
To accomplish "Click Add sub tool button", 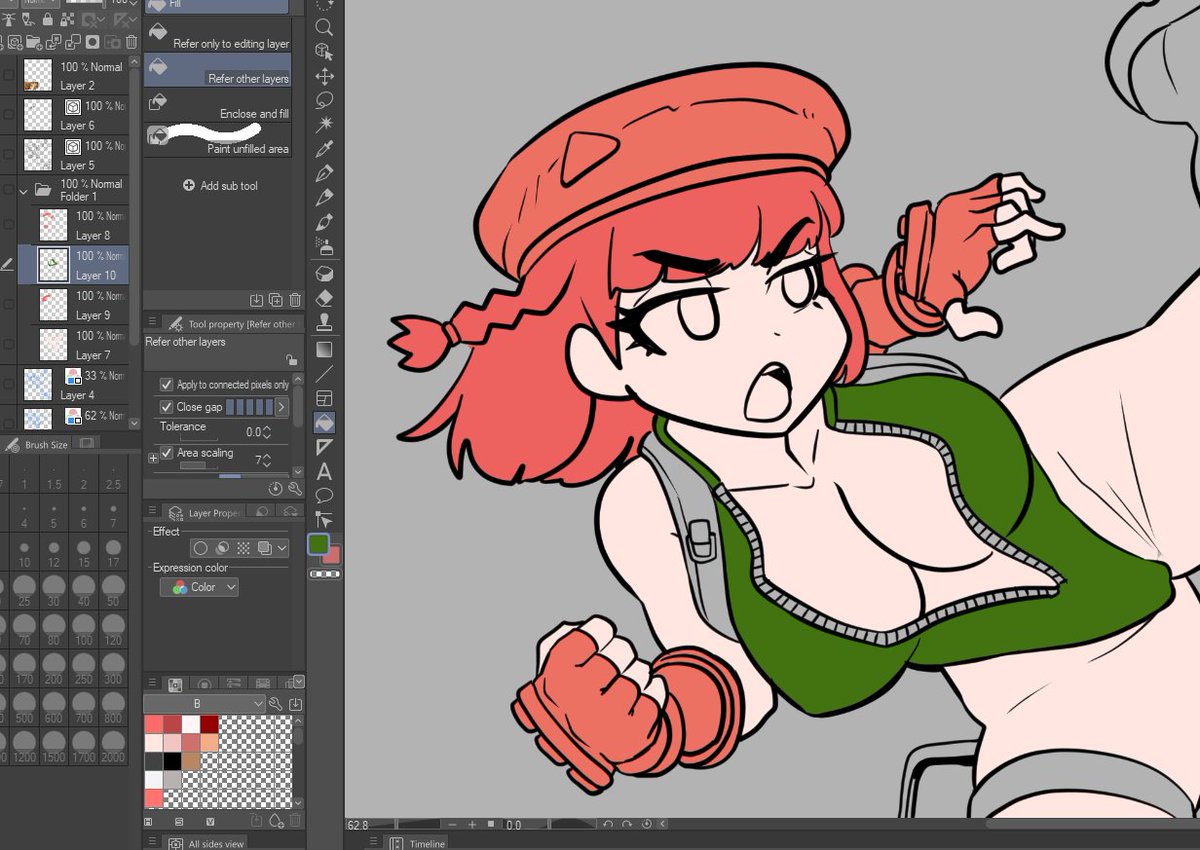I will 220,186.
